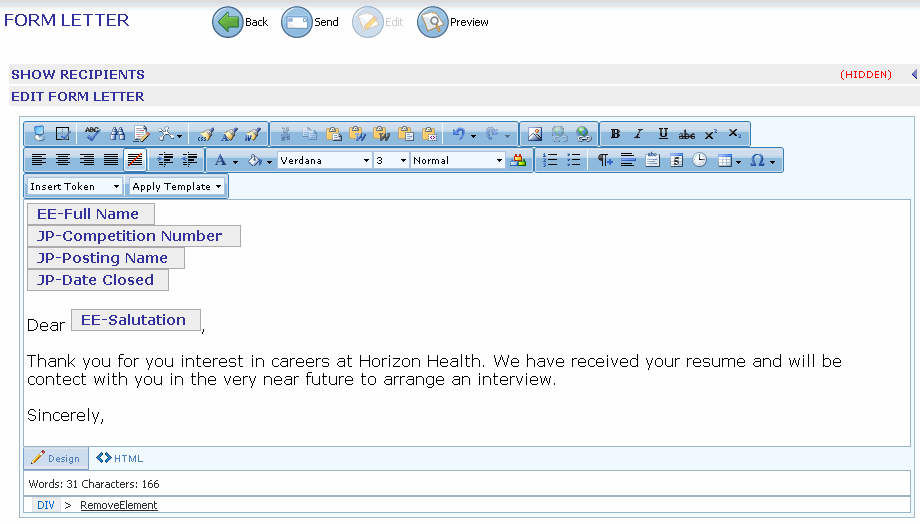This screenshot has height=524, width=920.
Task: Click the Preview button
Action: 452,22
